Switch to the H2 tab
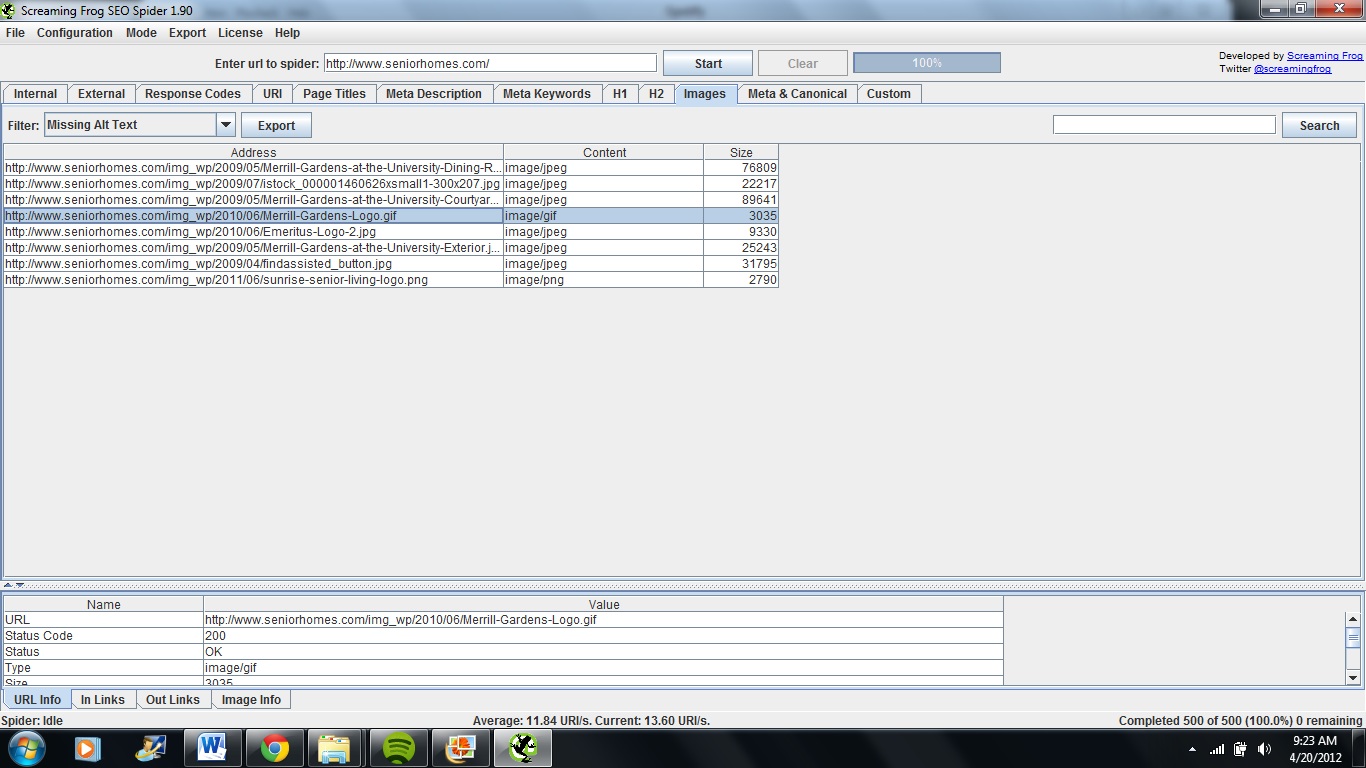Image resolution: width=1366 pixels, height=768 pixels. coord(656,94)
